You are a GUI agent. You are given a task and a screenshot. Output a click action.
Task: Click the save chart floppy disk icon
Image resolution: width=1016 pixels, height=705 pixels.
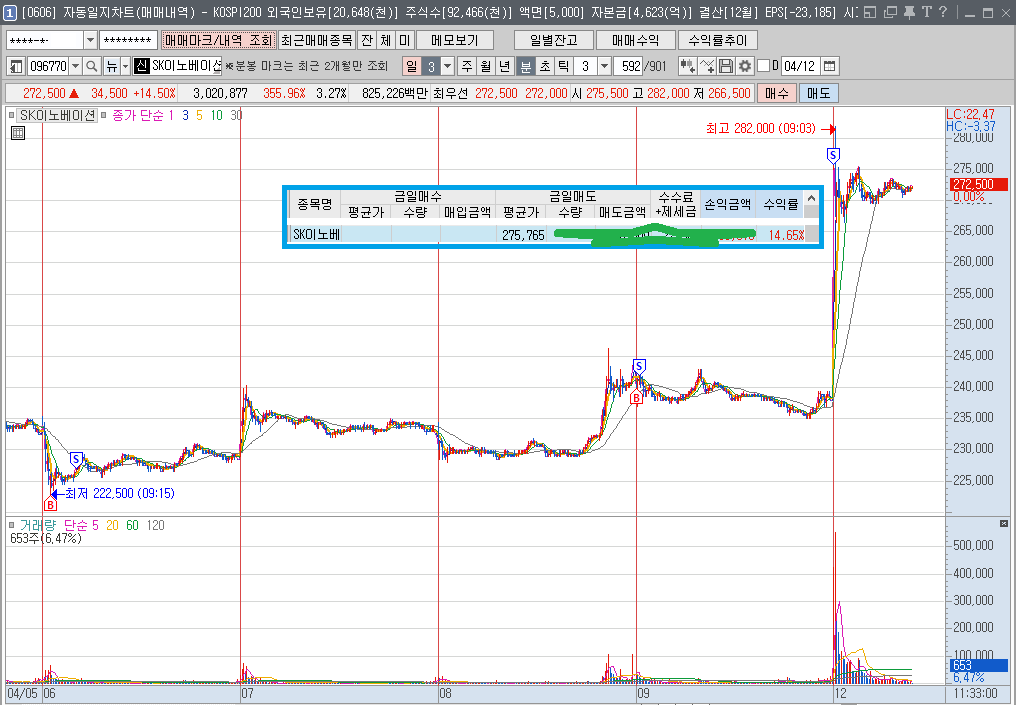point(726,66)
